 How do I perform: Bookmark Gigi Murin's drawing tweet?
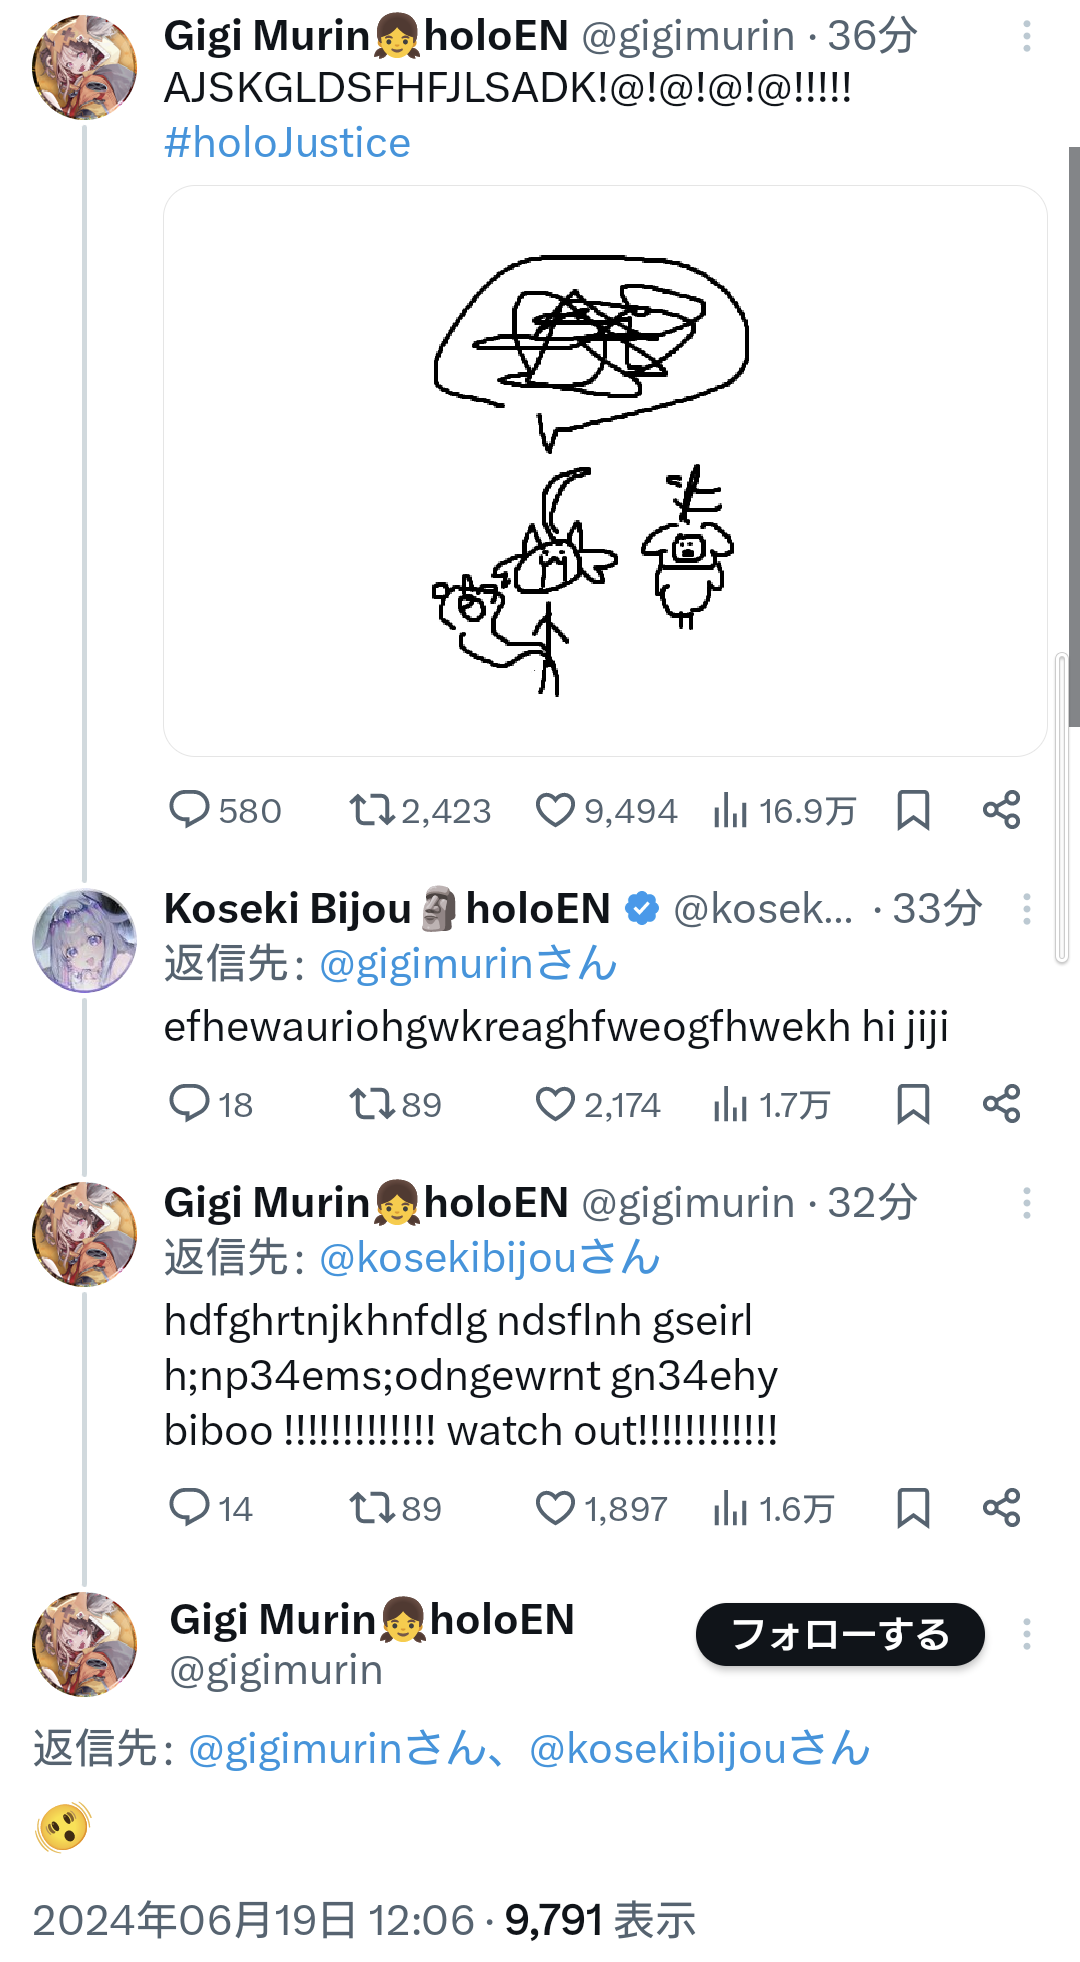click(913, 810)
